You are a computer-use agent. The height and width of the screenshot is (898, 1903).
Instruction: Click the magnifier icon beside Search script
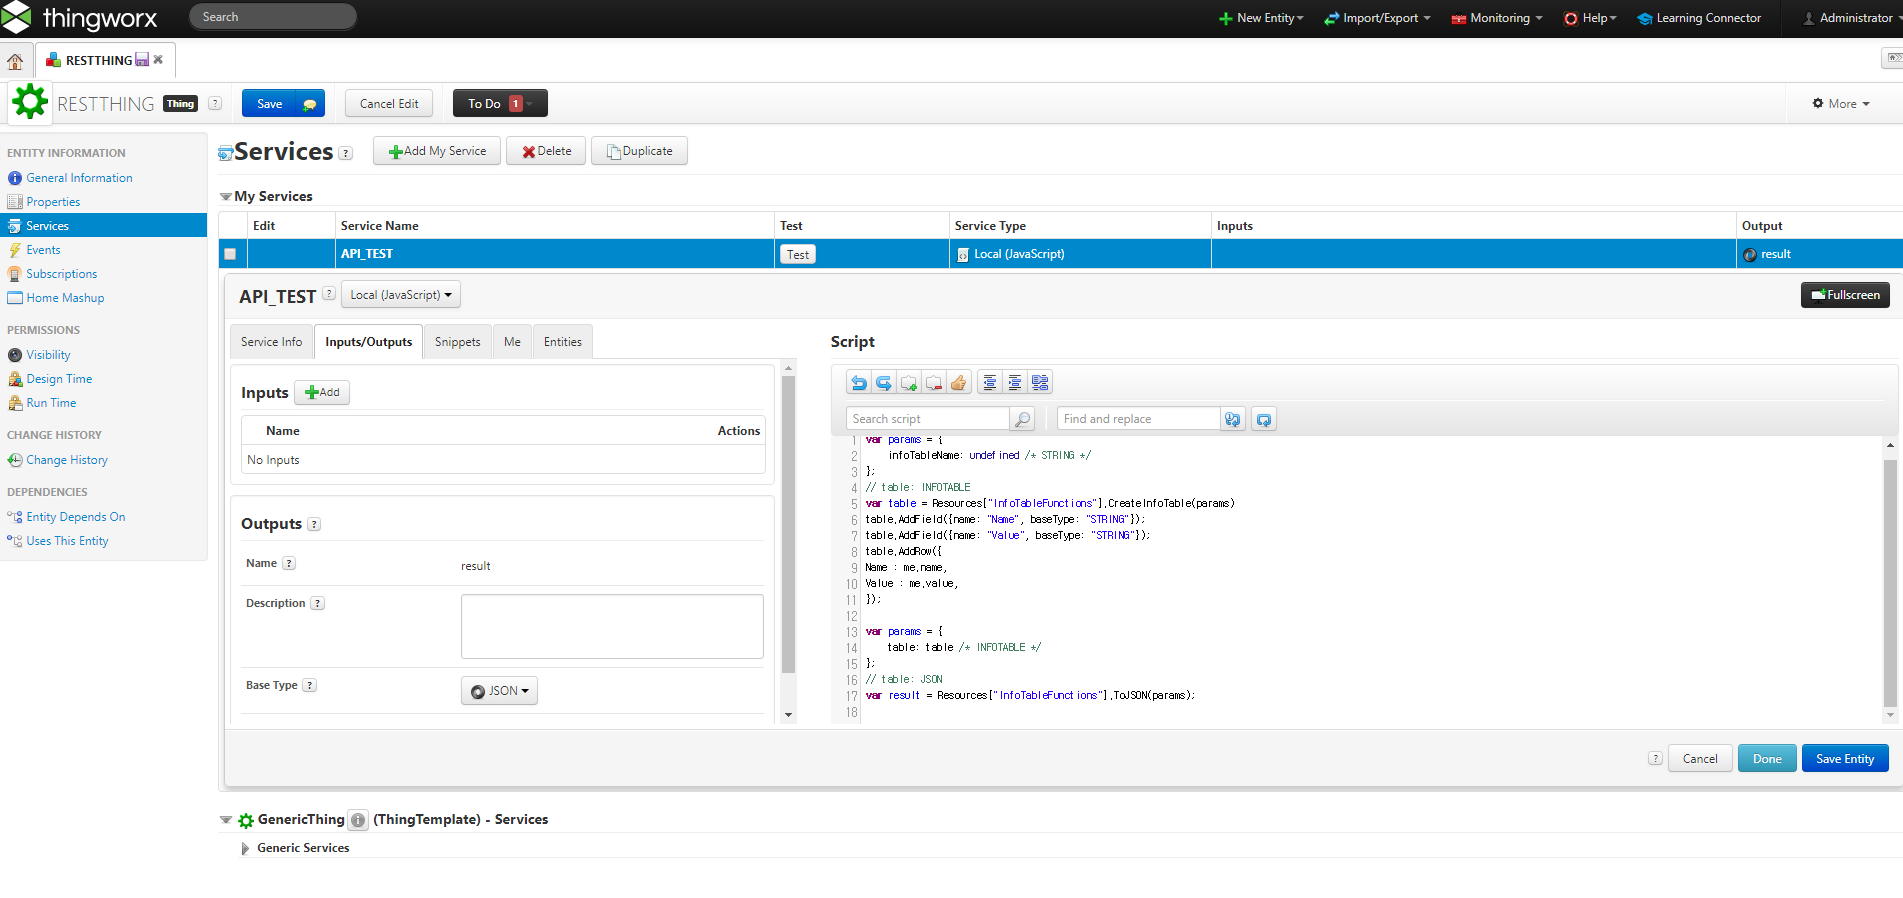pos(1022,420)
